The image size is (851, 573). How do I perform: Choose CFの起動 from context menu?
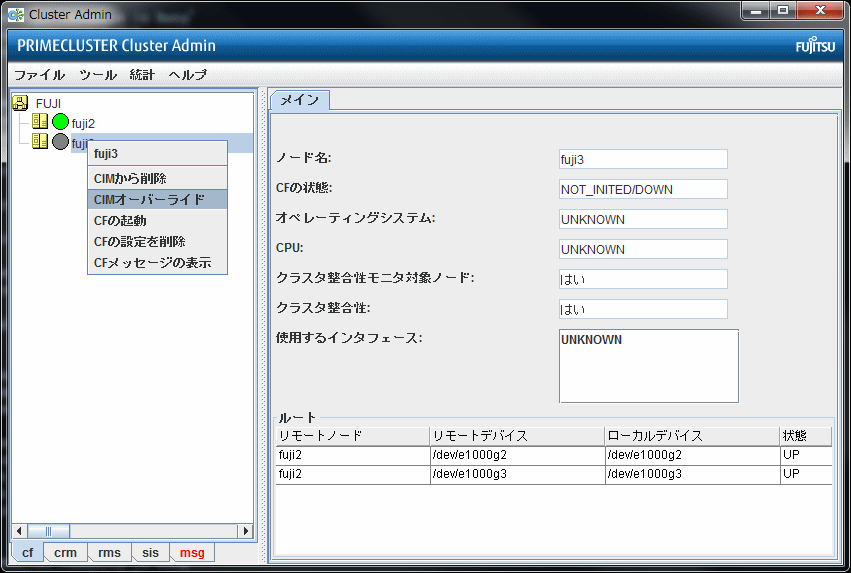coord(157,220)
